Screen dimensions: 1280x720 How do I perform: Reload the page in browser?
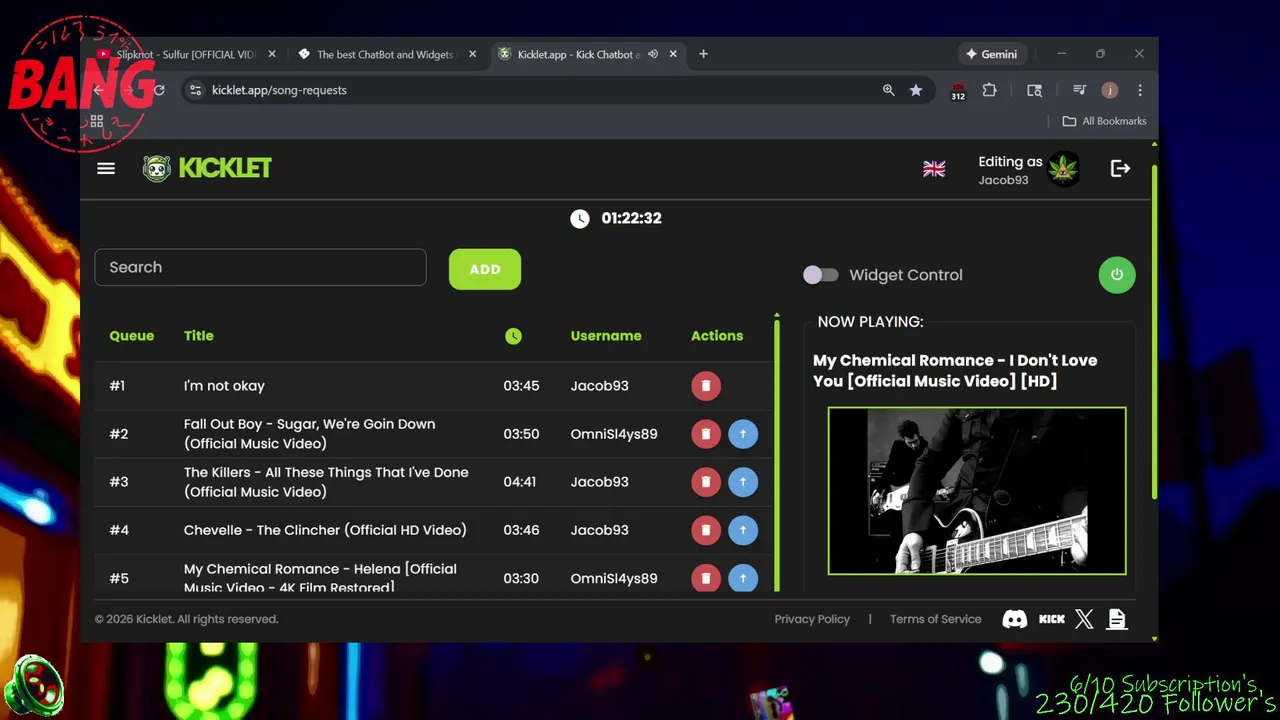tap(158, 90)
